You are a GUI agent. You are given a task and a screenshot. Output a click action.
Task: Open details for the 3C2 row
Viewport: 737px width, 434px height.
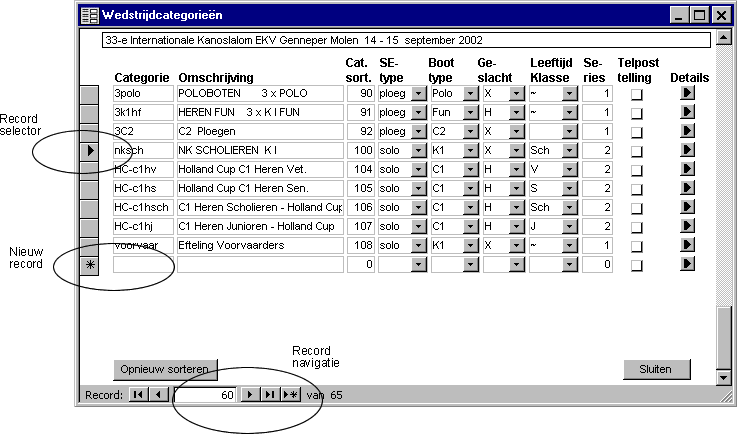(687, 131)
